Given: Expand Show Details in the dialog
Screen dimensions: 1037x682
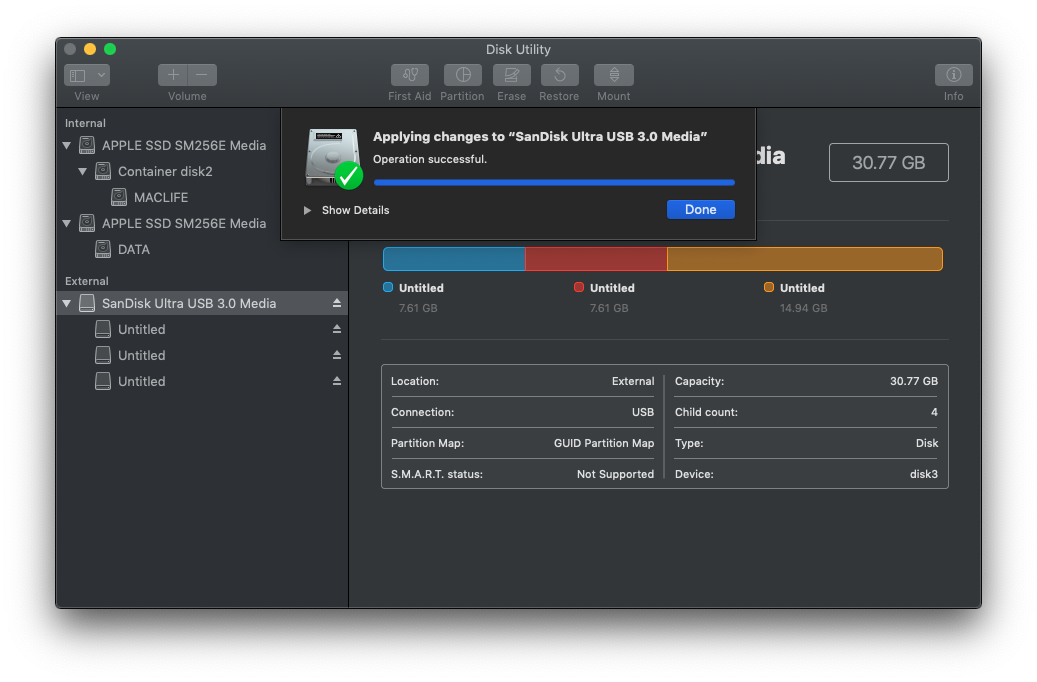Looking at the screenshot, I should pos(307,210).
